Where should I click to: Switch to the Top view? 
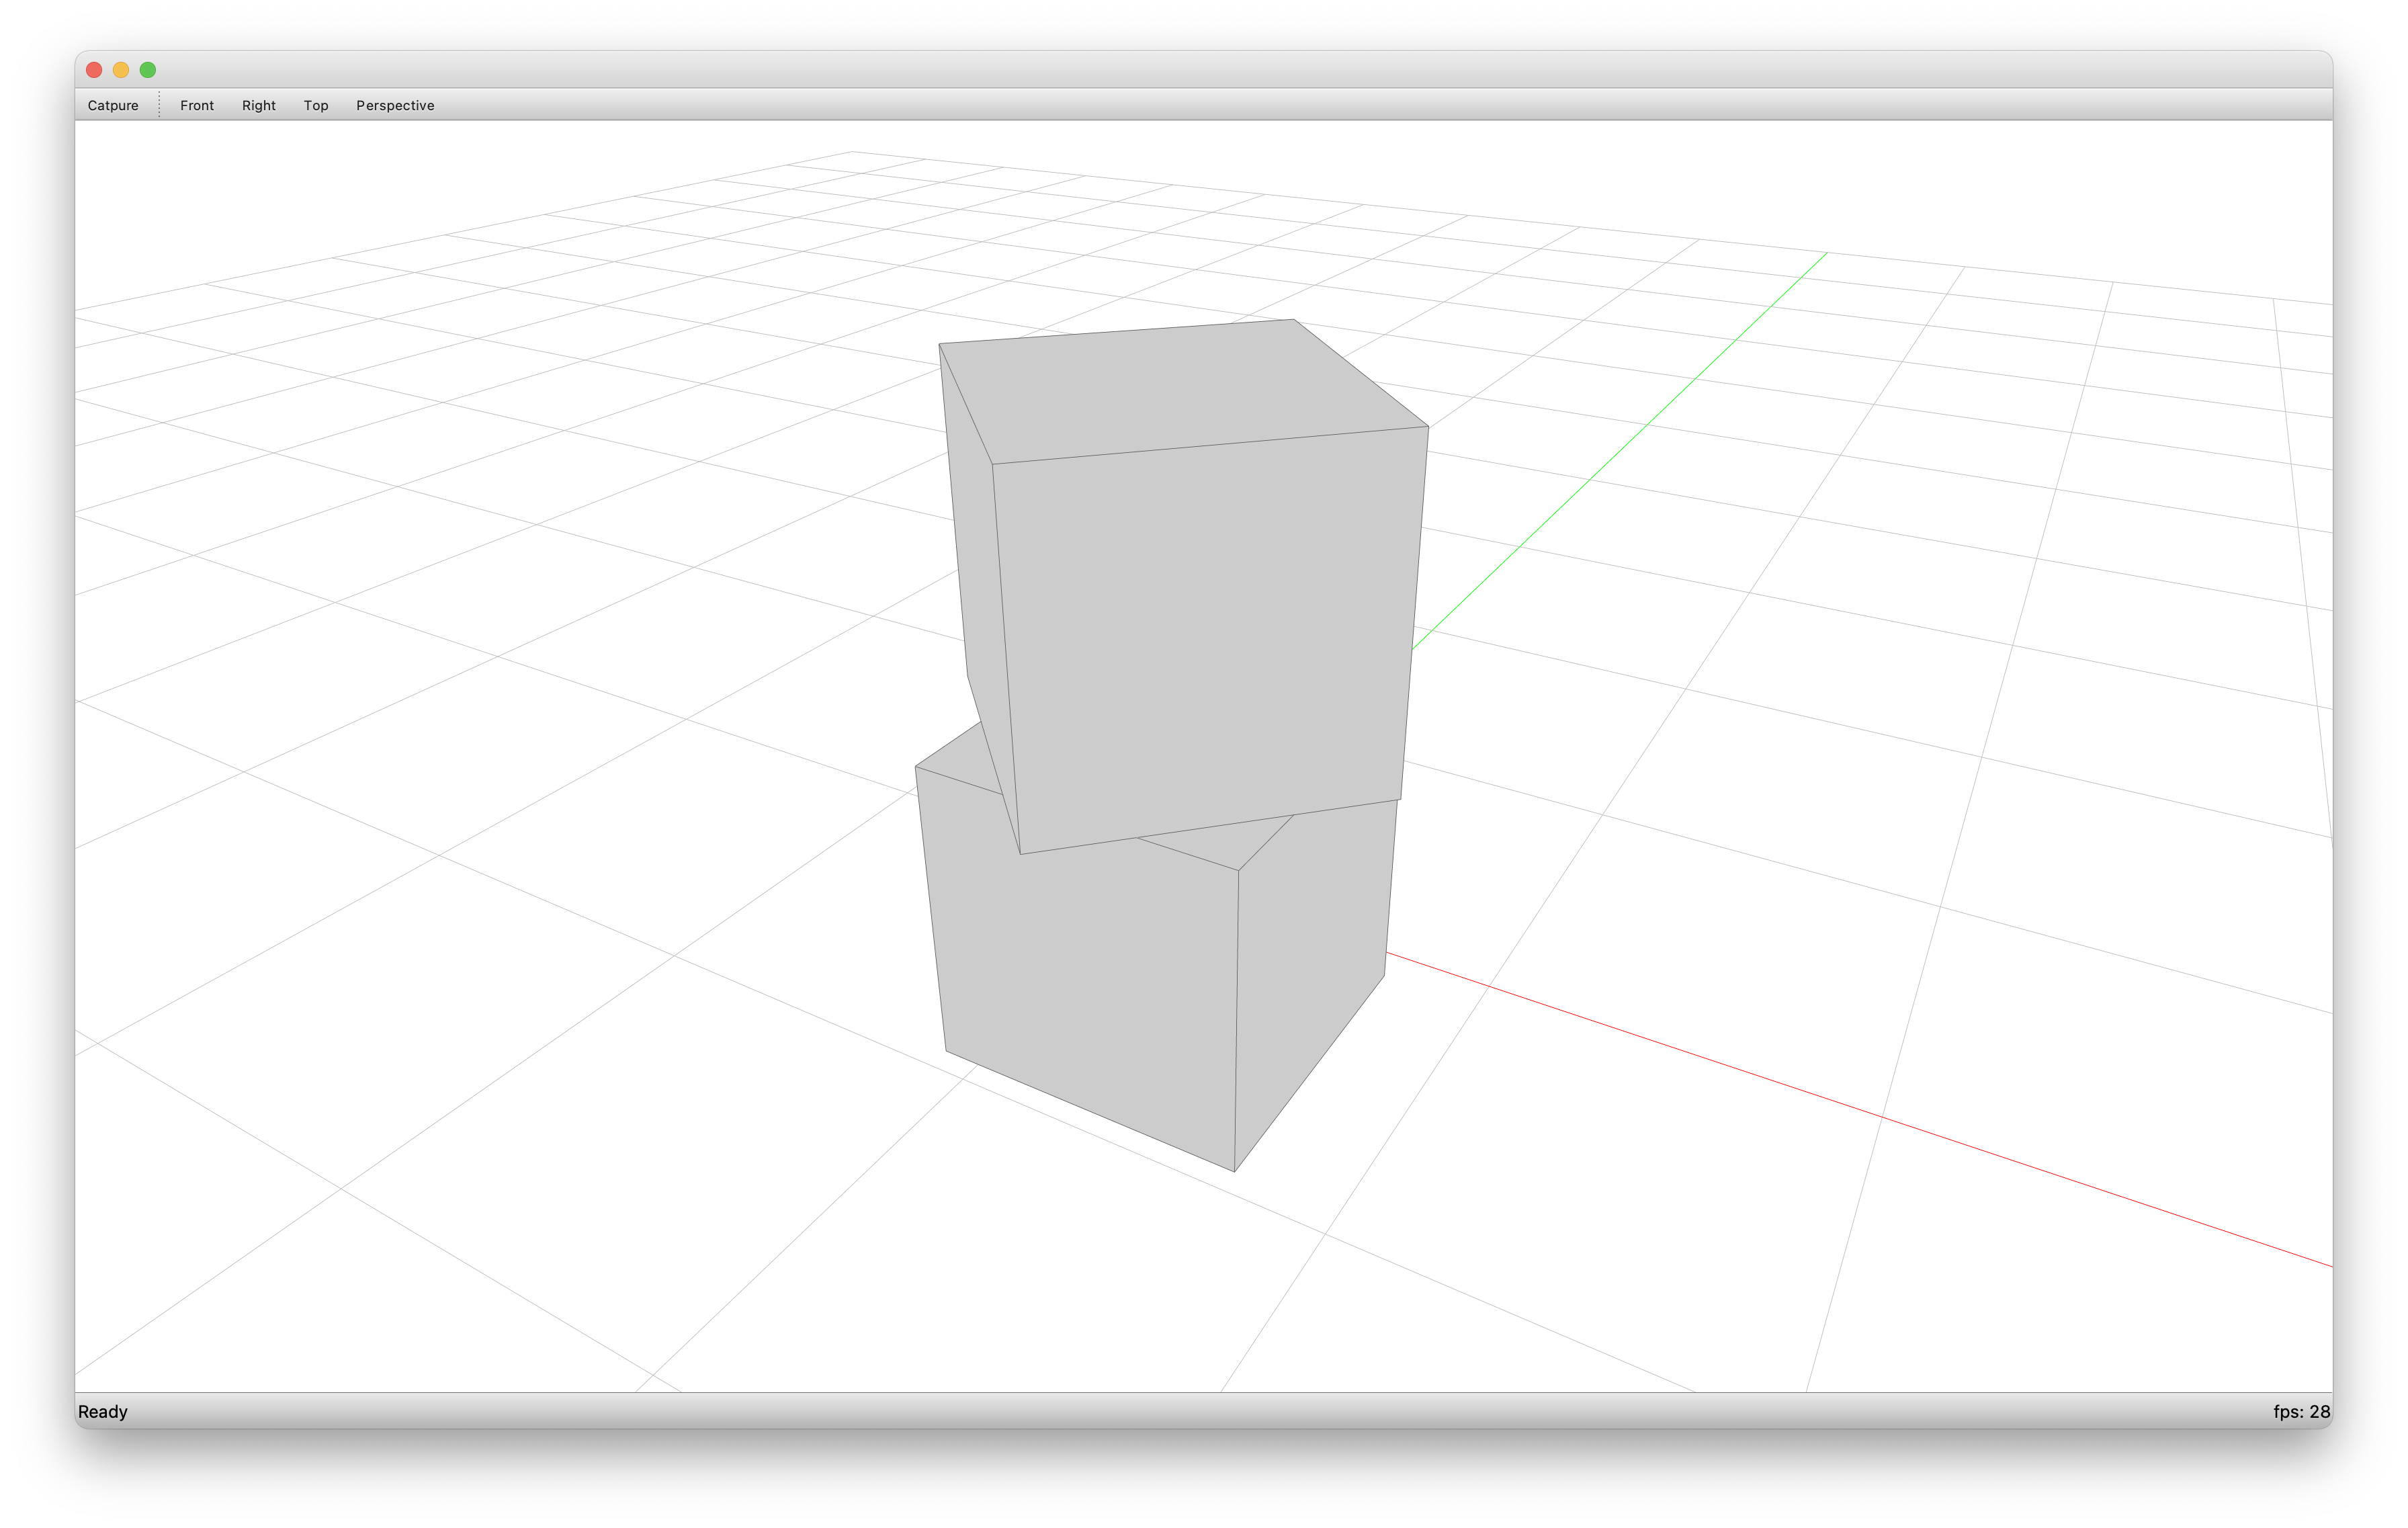click(x=316, y=105)
